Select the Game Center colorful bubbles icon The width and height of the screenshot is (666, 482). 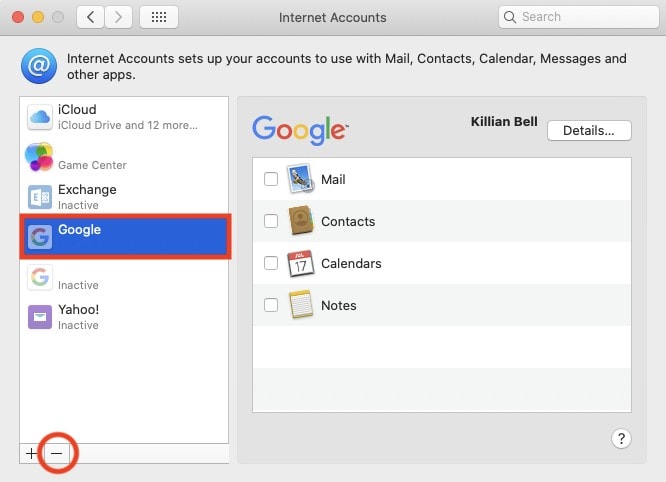click(x=40, y=157)
